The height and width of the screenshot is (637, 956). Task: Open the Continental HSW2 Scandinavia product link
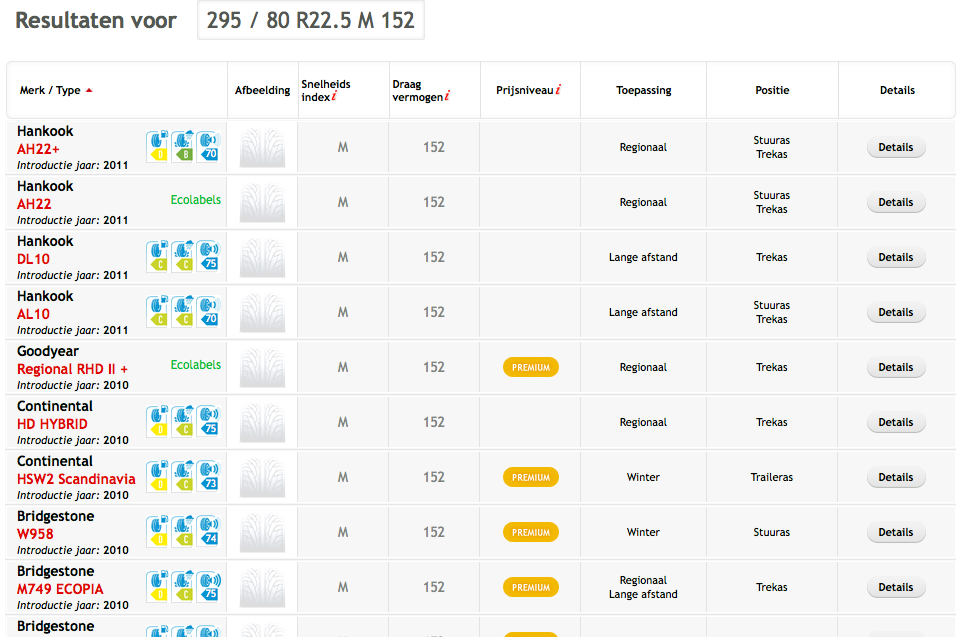click(76, 479)
